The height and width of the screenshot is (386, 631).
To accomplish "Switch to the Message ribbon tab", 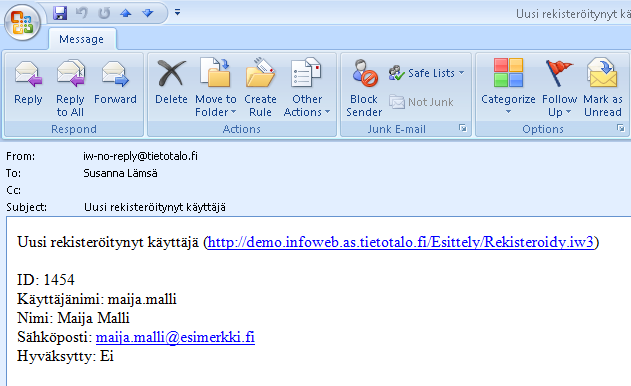I will [82, 39].
